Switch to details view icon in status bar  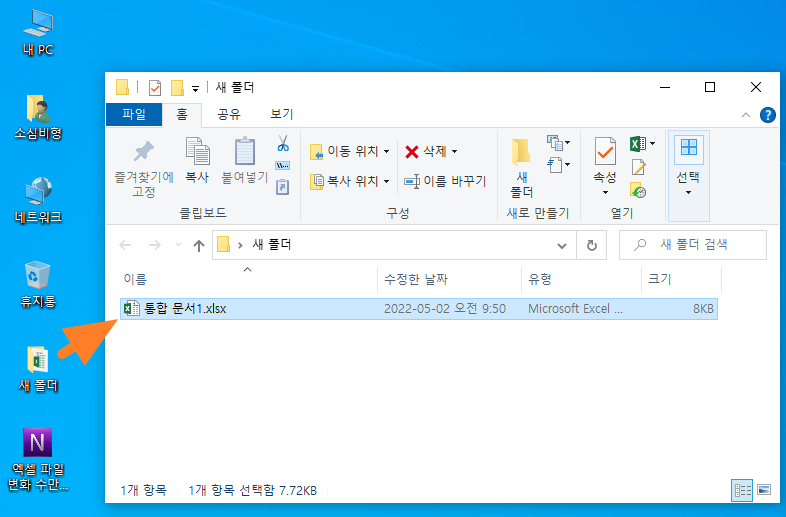pos(742,490)
